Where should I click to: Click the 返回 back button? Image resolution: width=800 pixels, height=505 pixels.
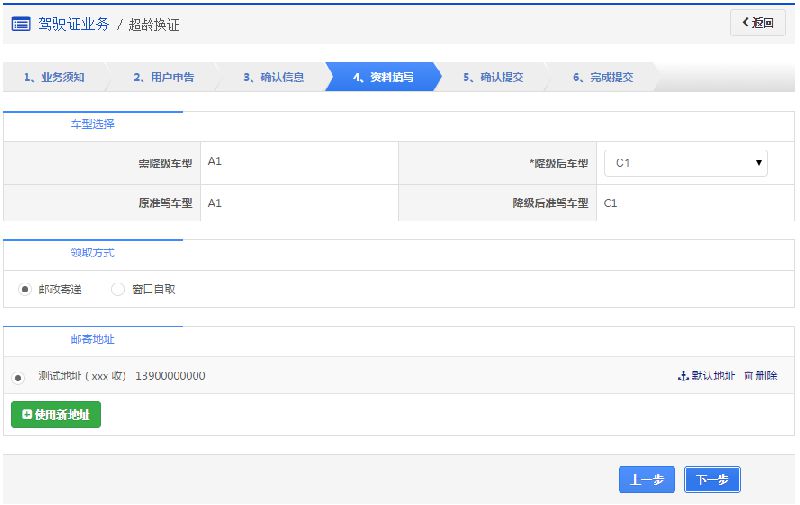(757, 23)
